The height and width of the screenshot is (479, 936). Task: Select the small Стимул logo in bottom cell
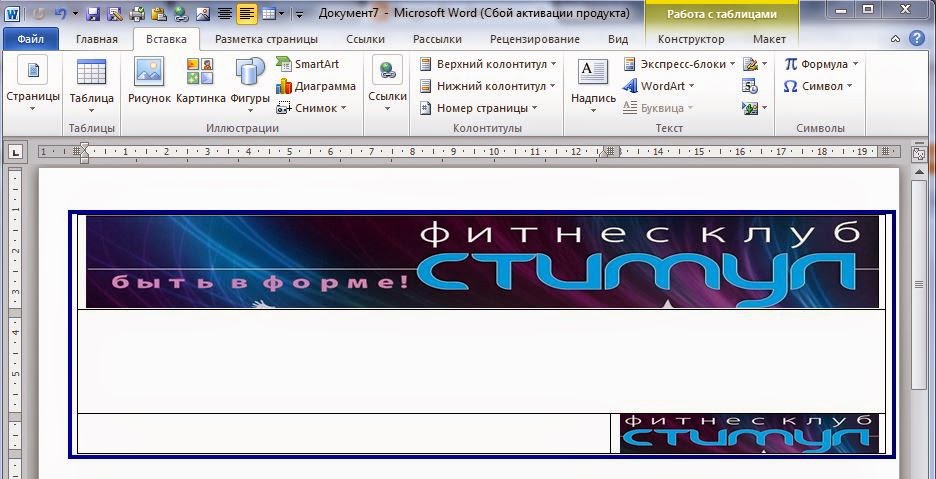click(749, 433)
